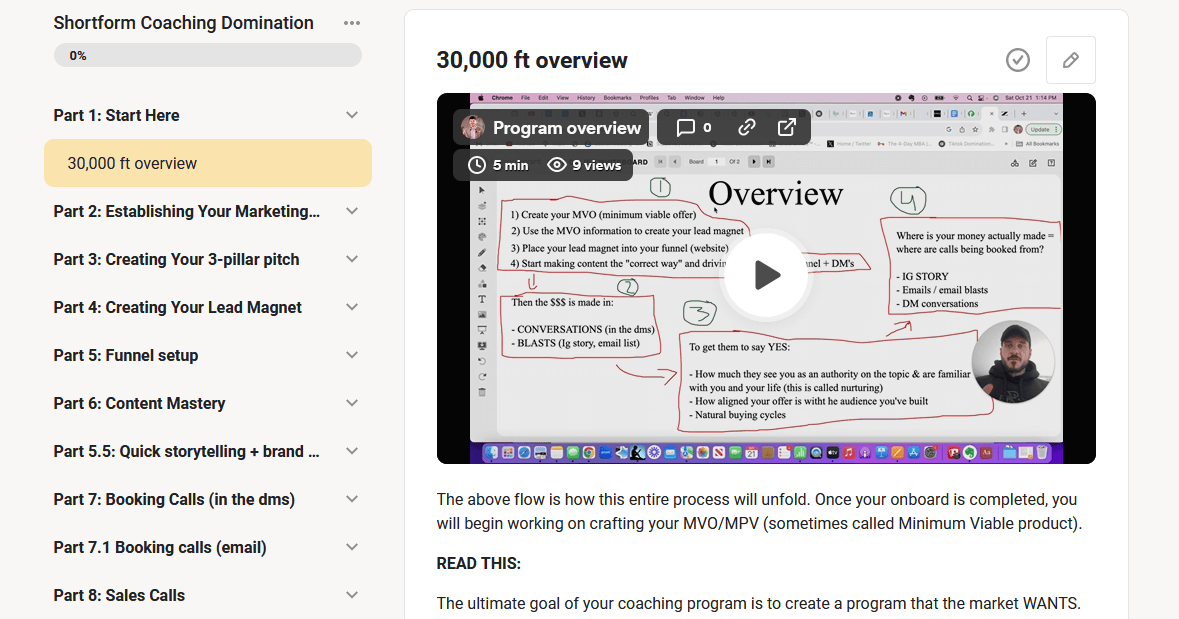Screen dimensions: 1179x619
Task: Open Part 8: Sales Calls module
Action: click(x=119, y=595)
